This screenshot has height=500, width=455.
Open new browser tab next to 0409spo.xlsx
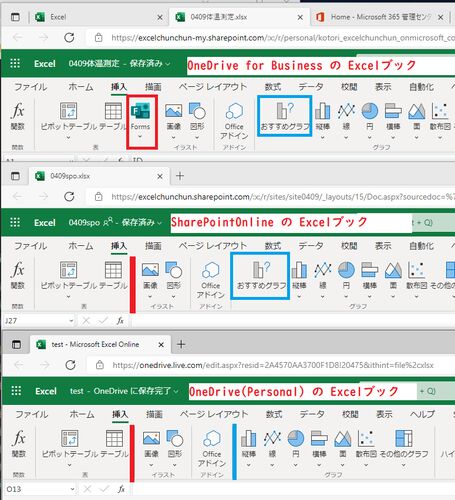(x=180, y=176)
